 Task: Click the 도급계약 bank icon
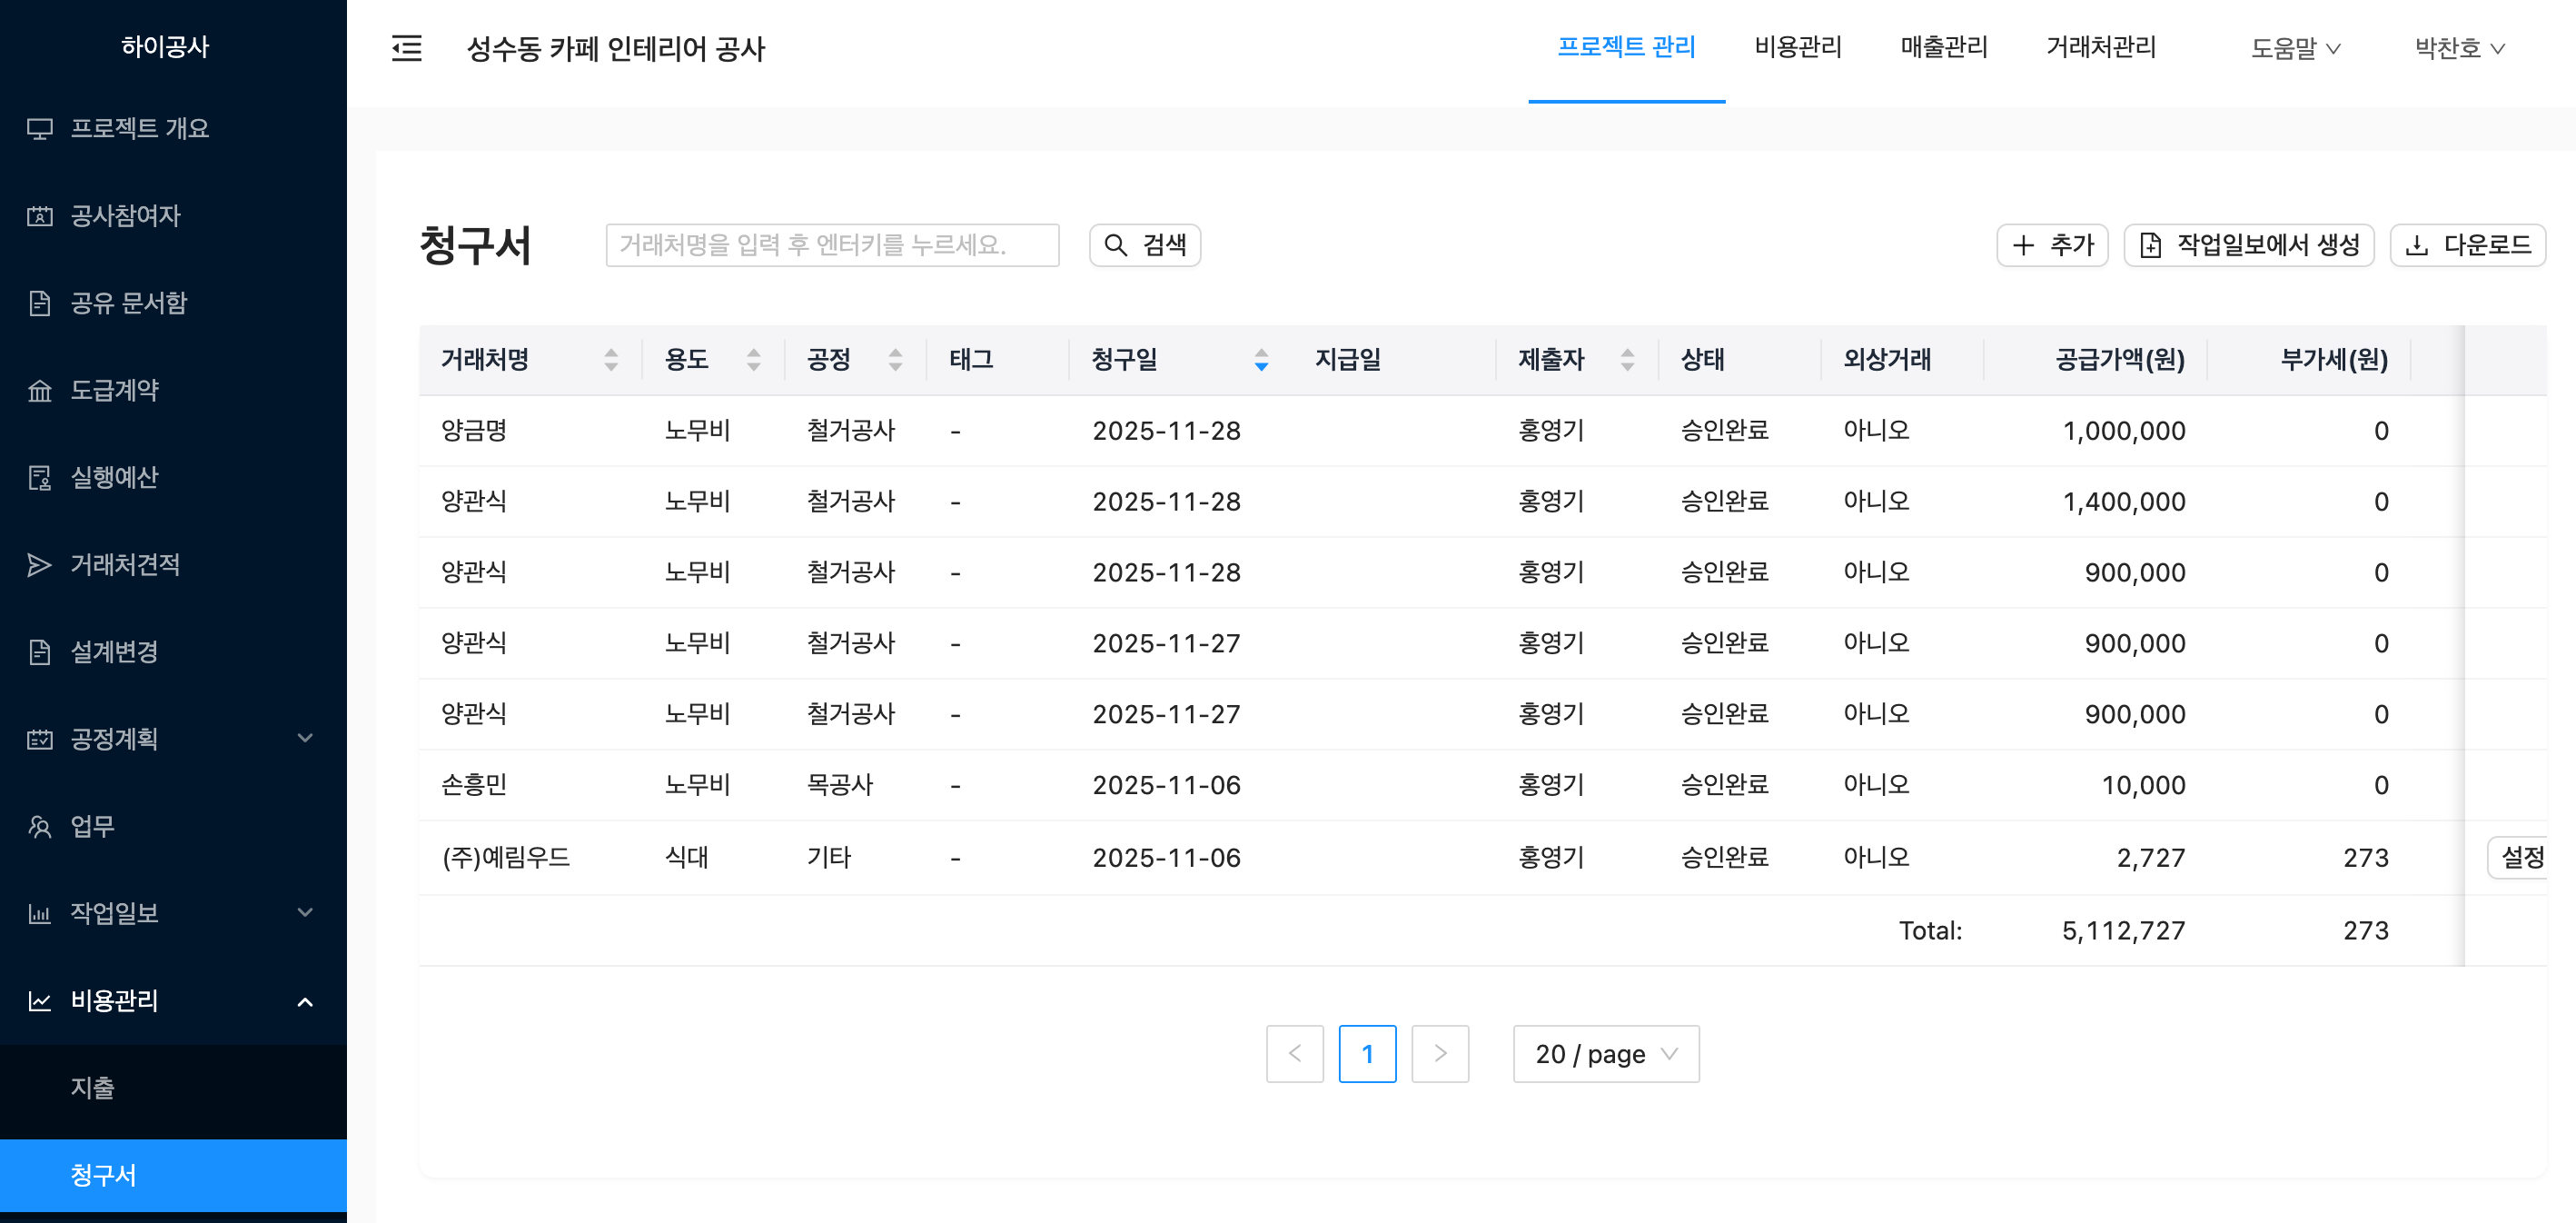coord(39,390)
